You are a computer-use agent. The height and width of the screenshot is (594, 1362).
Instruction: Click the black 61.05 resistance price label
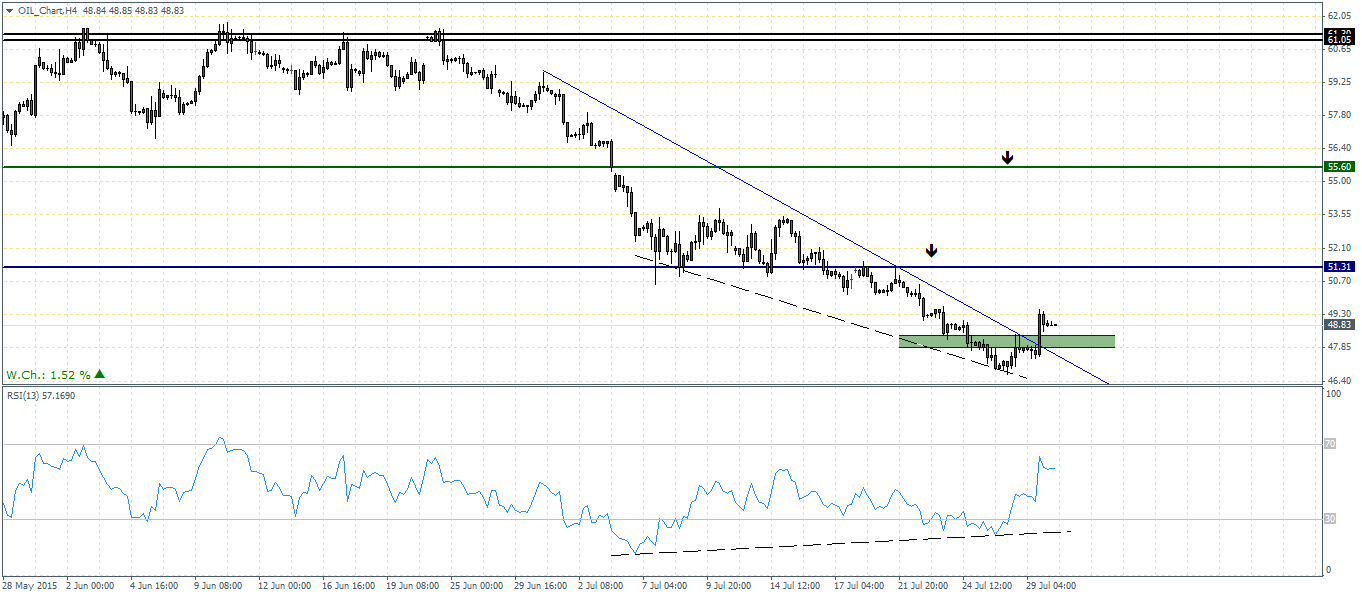(x=1339, y=40)
